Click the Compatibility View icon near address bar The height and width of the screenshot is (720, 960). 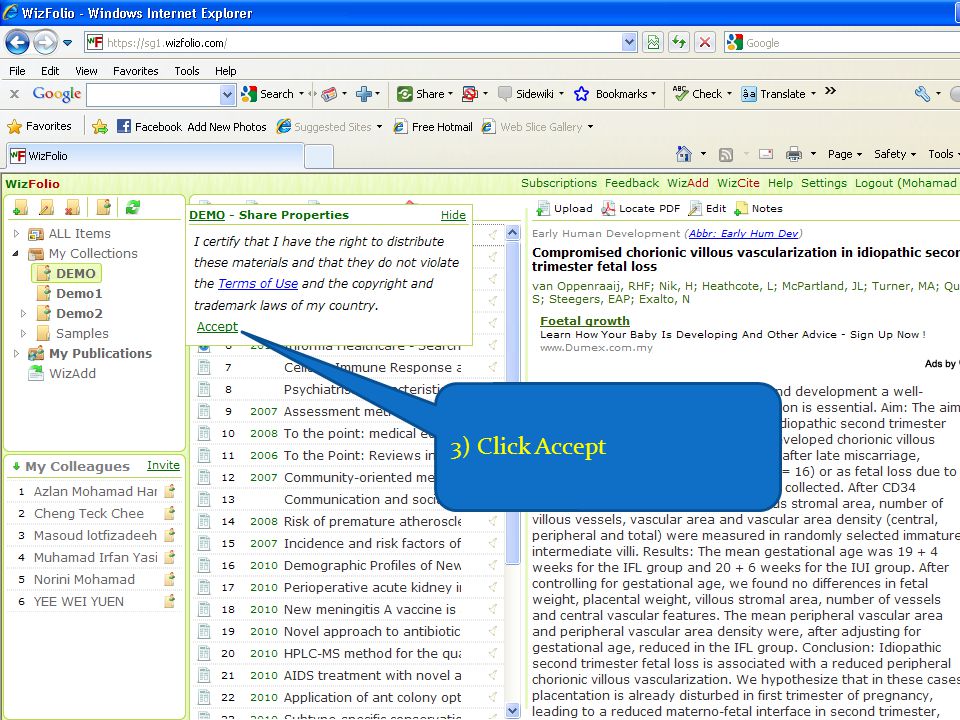[x=653, y=42]
